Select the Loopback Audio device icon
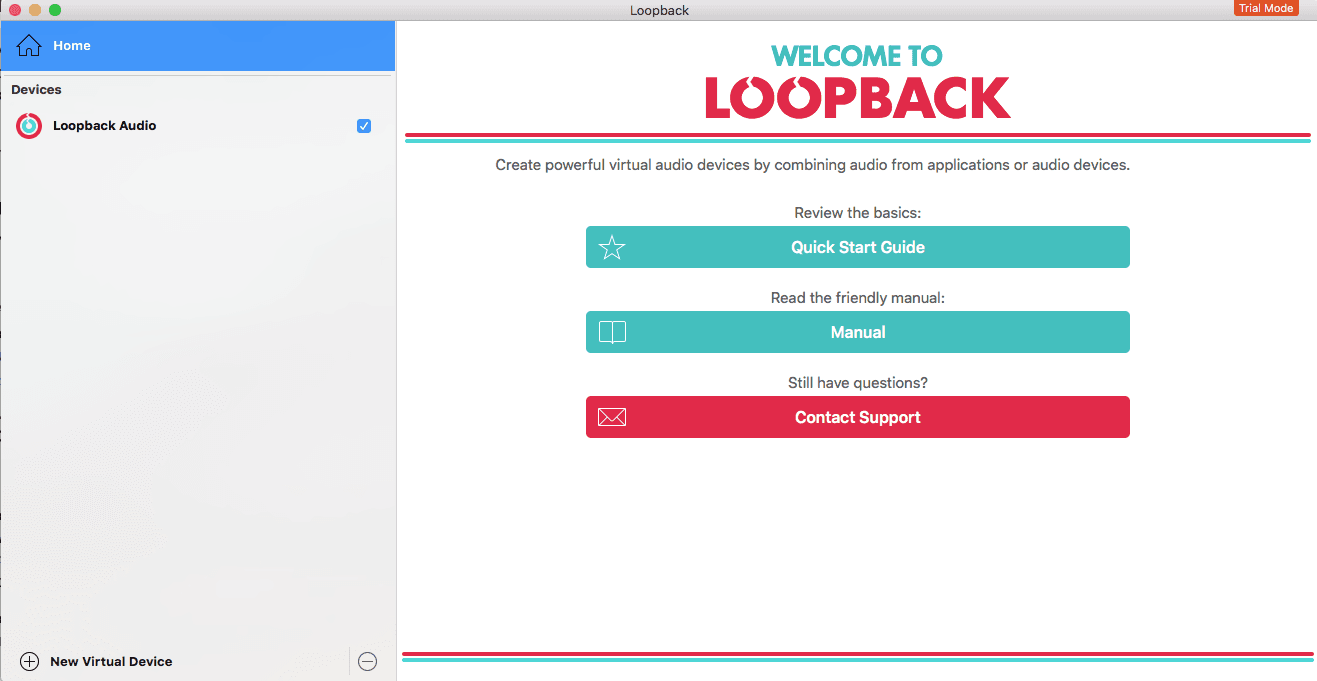Viewport: 1317px width, 681px height. point(28,125)
